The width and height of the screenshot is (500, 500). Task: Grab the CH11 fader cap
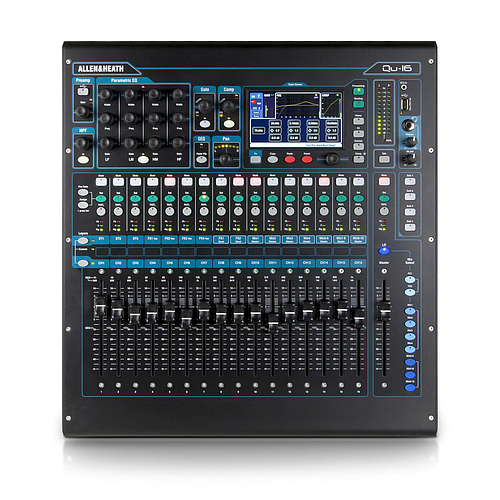273,323
